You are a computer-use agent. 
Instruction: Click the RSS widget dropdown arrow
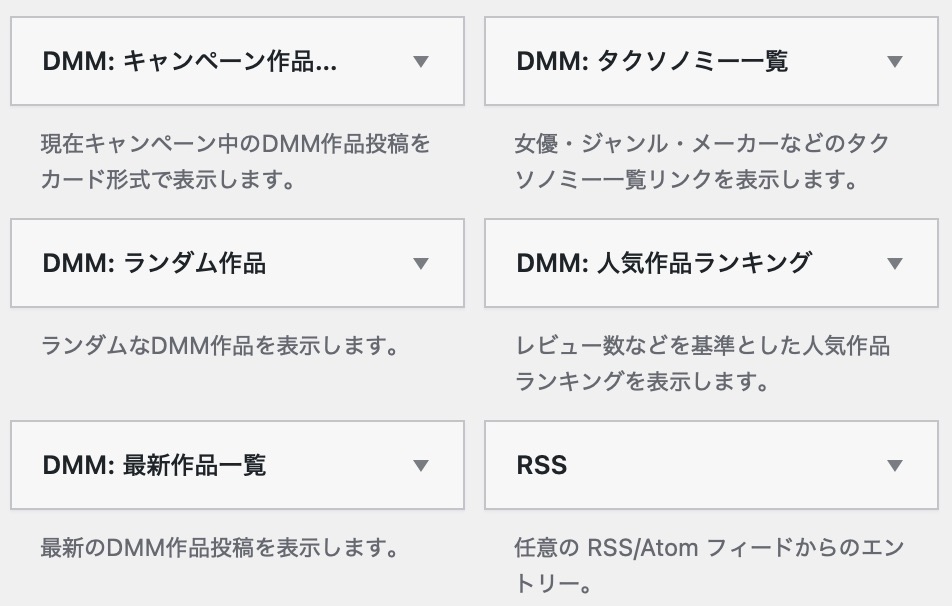[x=895, y=465]
